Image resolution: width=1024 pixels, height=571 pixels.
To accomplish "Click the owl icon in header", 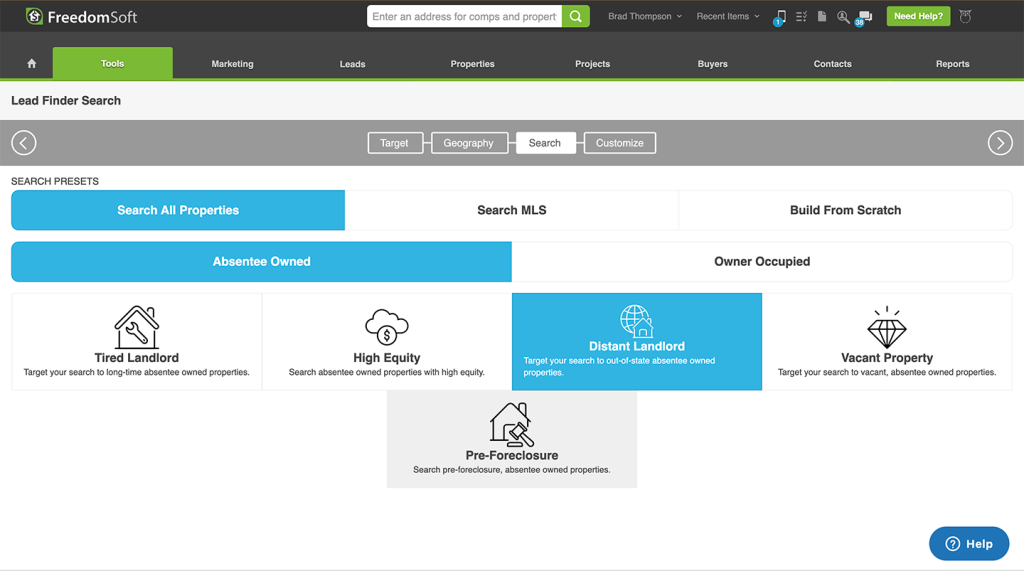I will coord(965,16).
